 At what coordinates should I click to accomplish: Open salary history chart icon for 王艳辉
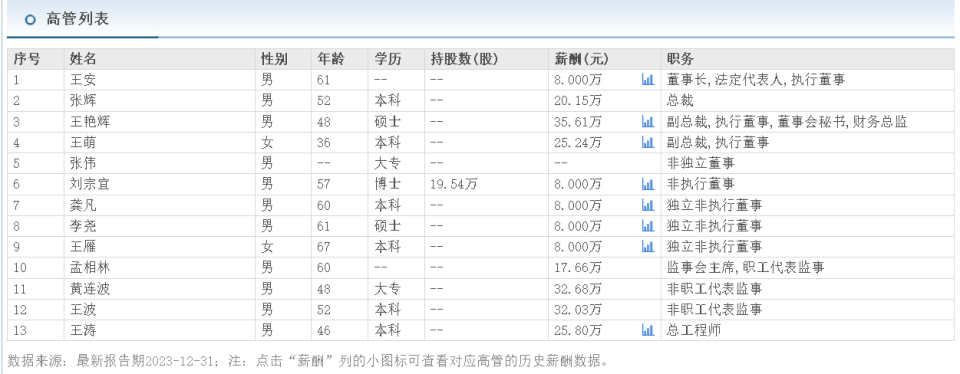click(x=647, y=121)
